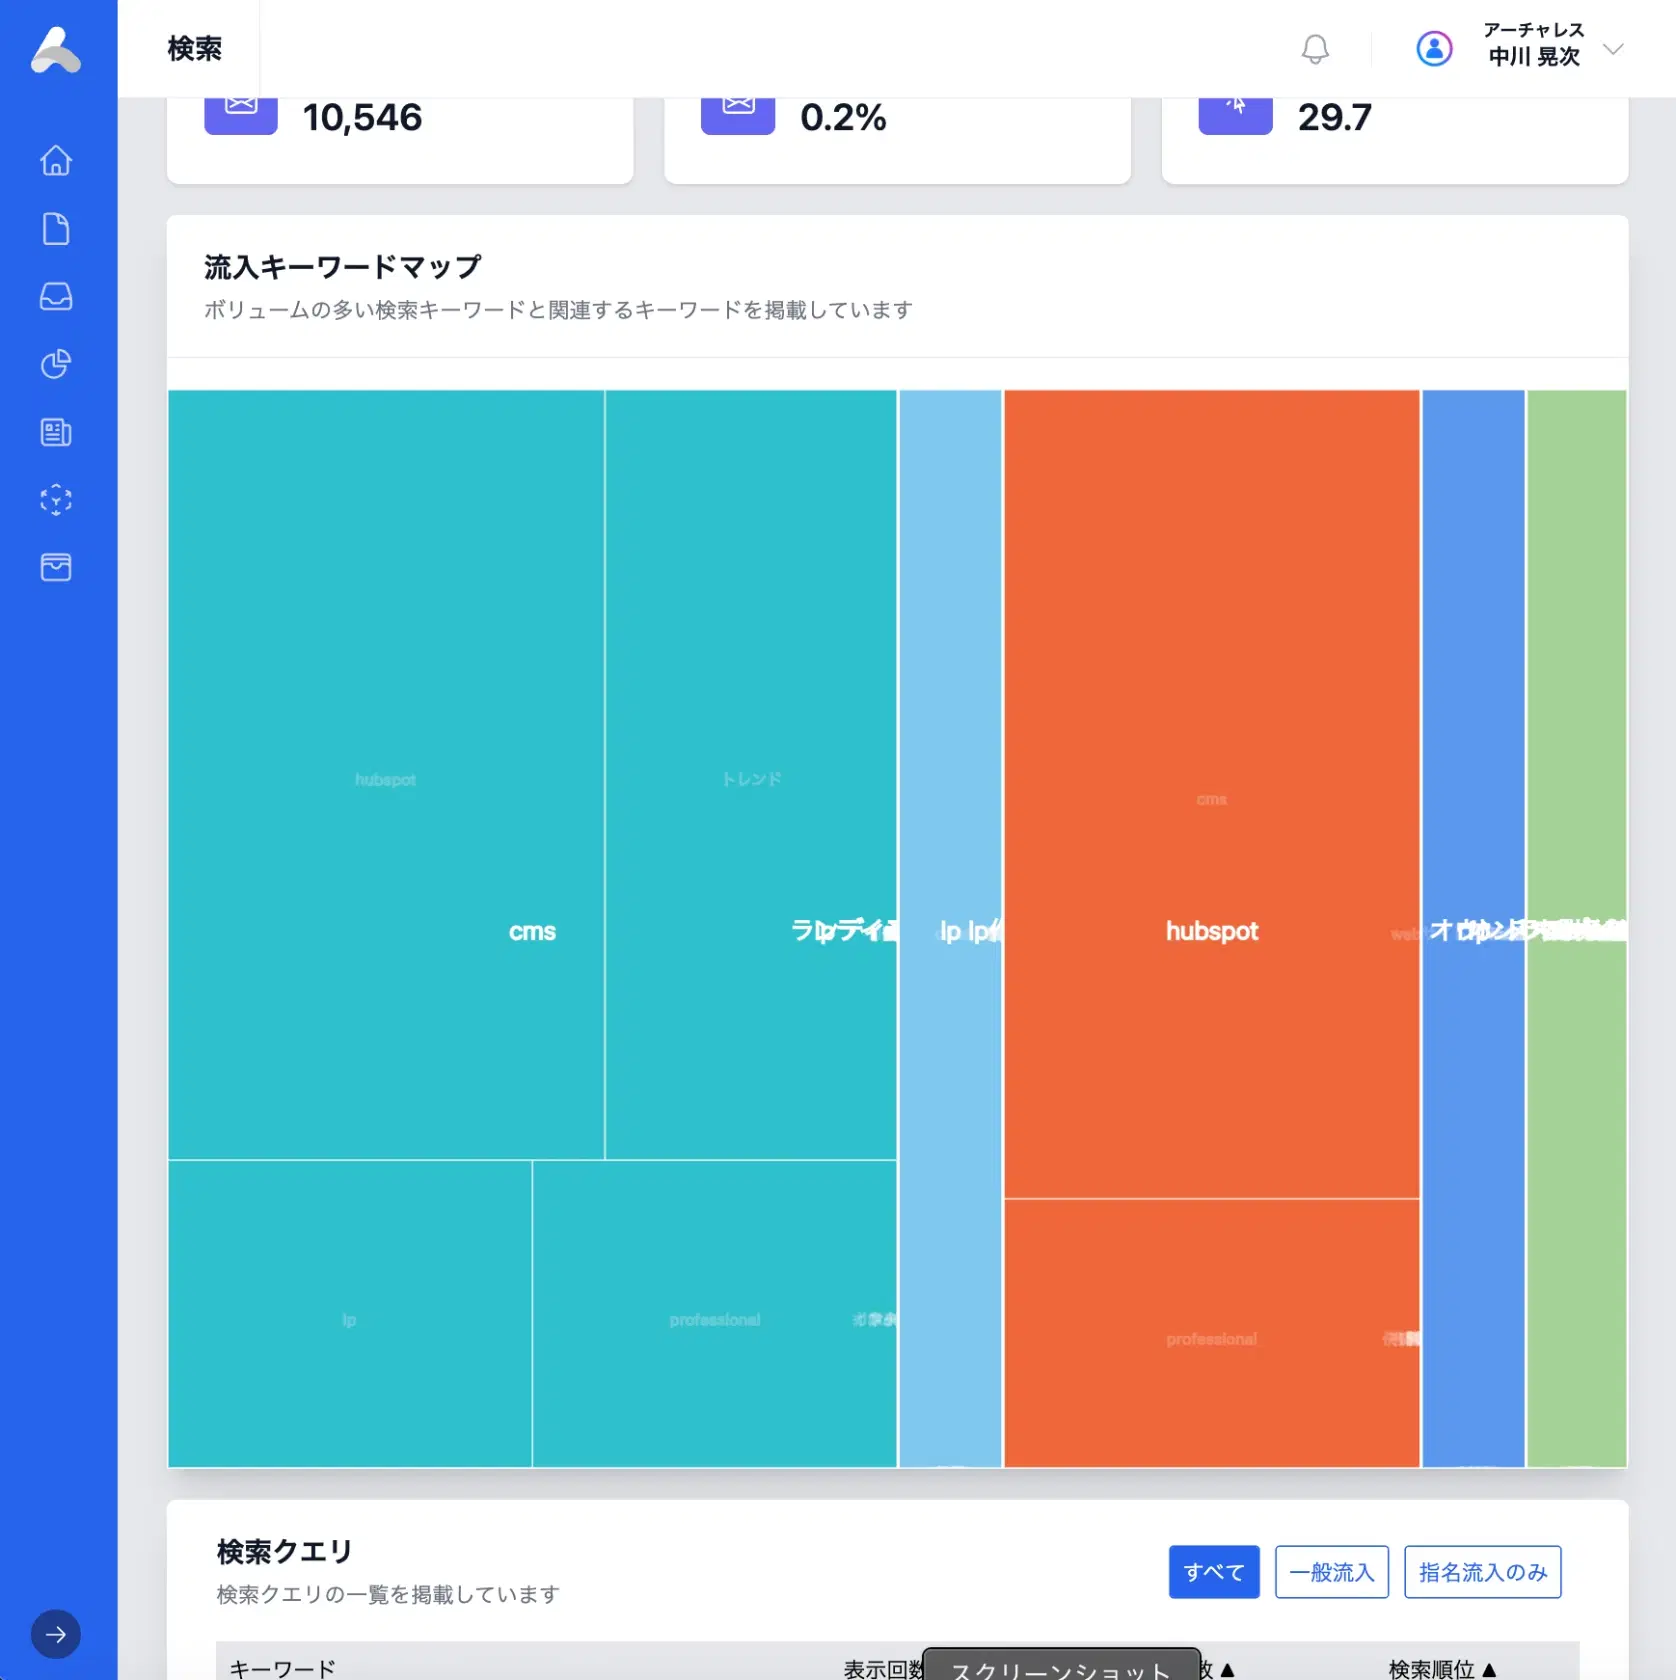
Task: Click the arrow button at the sidebar bottom
Action: pyautogui.click(x=56, y=1634)
